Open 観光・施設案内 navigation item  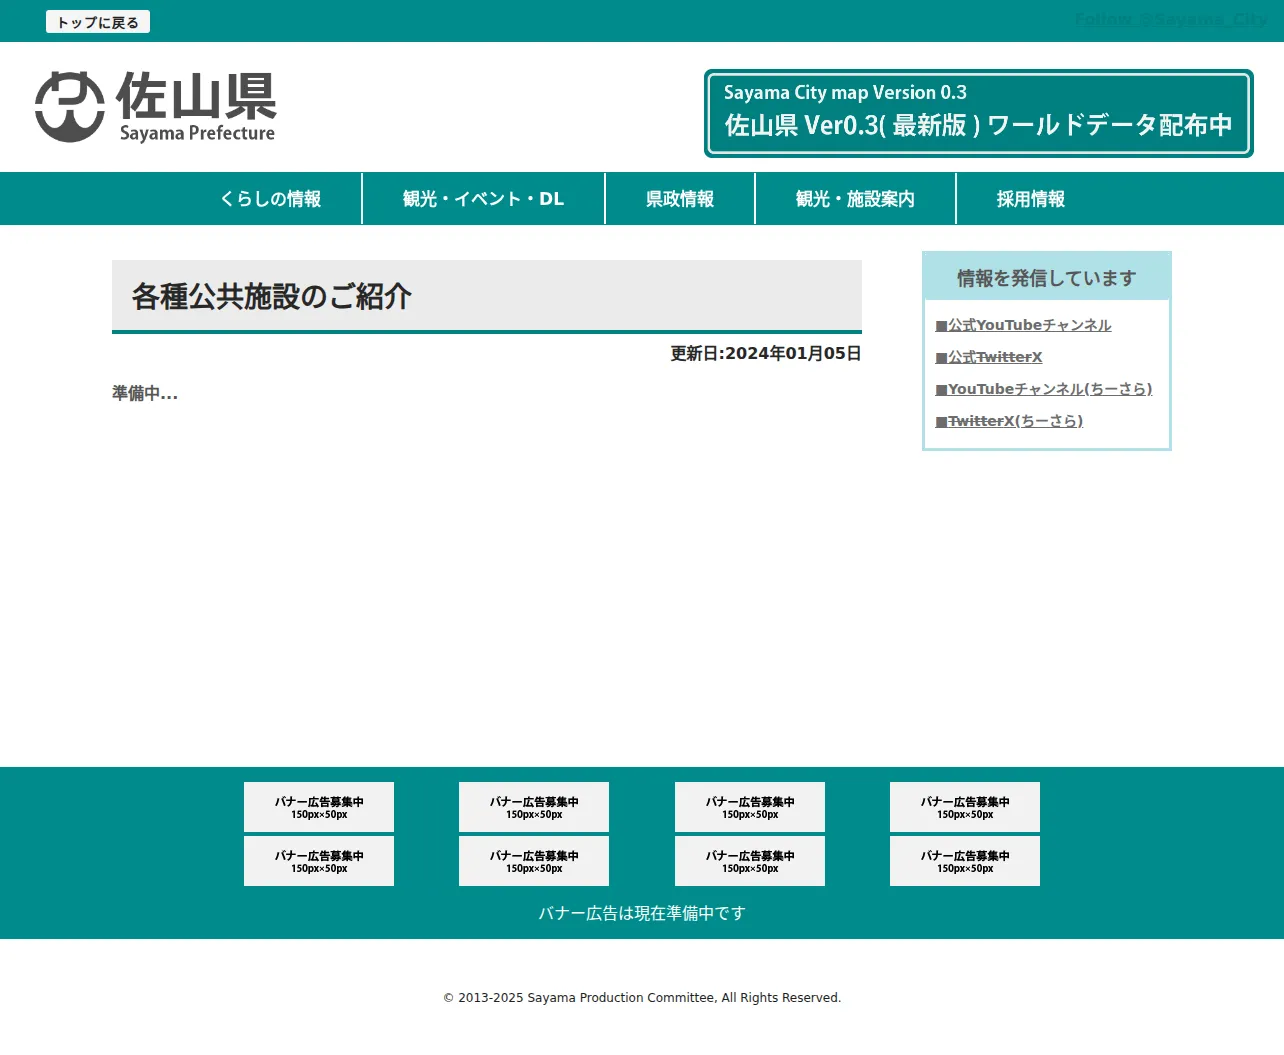point(856,199)
